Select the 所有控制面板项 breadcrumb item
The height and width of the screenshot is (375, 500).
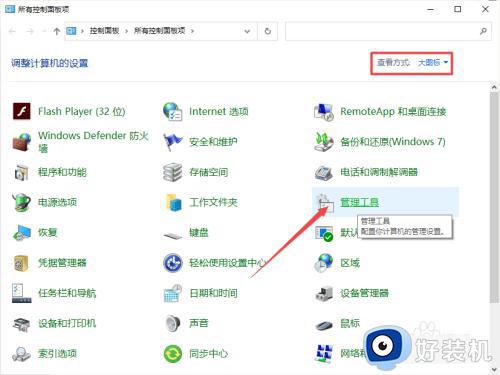point(159,31)
